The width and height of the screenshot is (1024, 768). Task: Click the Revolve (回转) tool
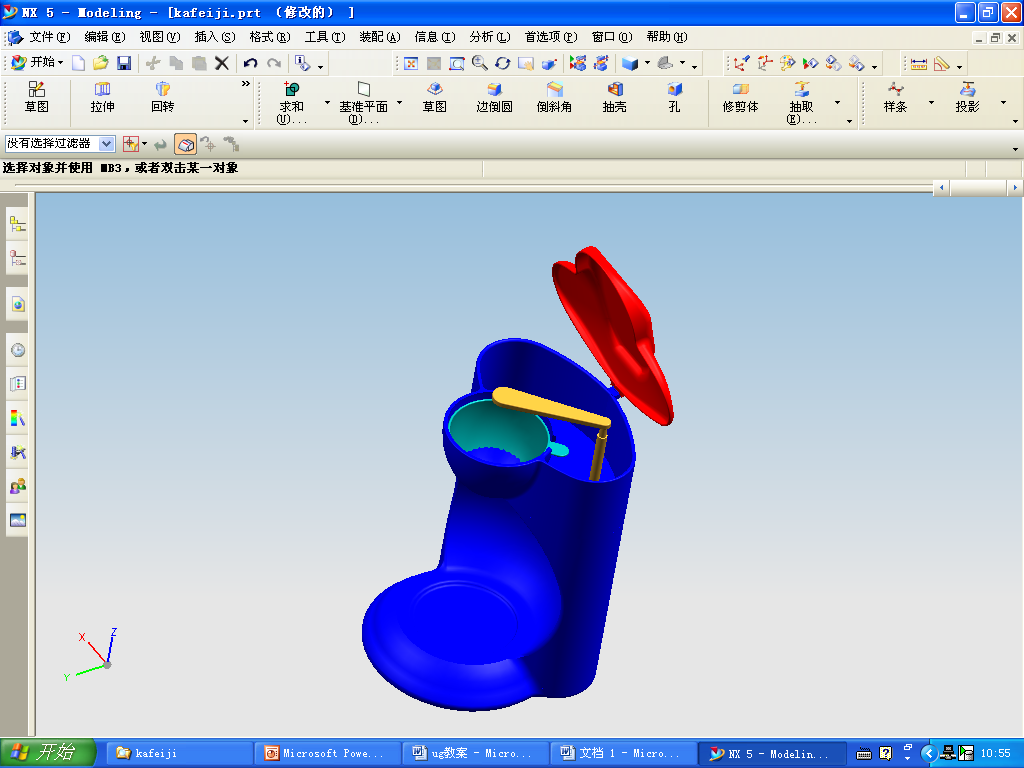(x=162, y=97)
